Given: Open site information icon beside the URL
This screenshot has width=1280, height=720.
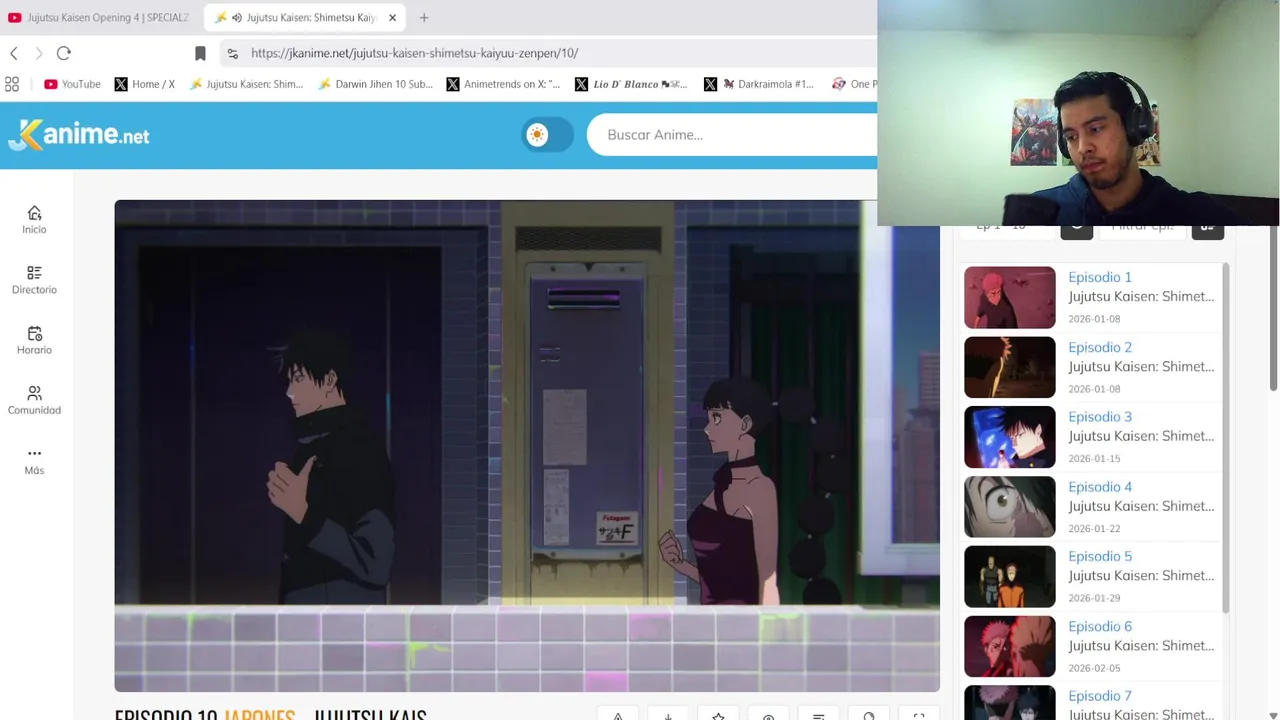Looking at the screenshot, I should coord(233,53).
